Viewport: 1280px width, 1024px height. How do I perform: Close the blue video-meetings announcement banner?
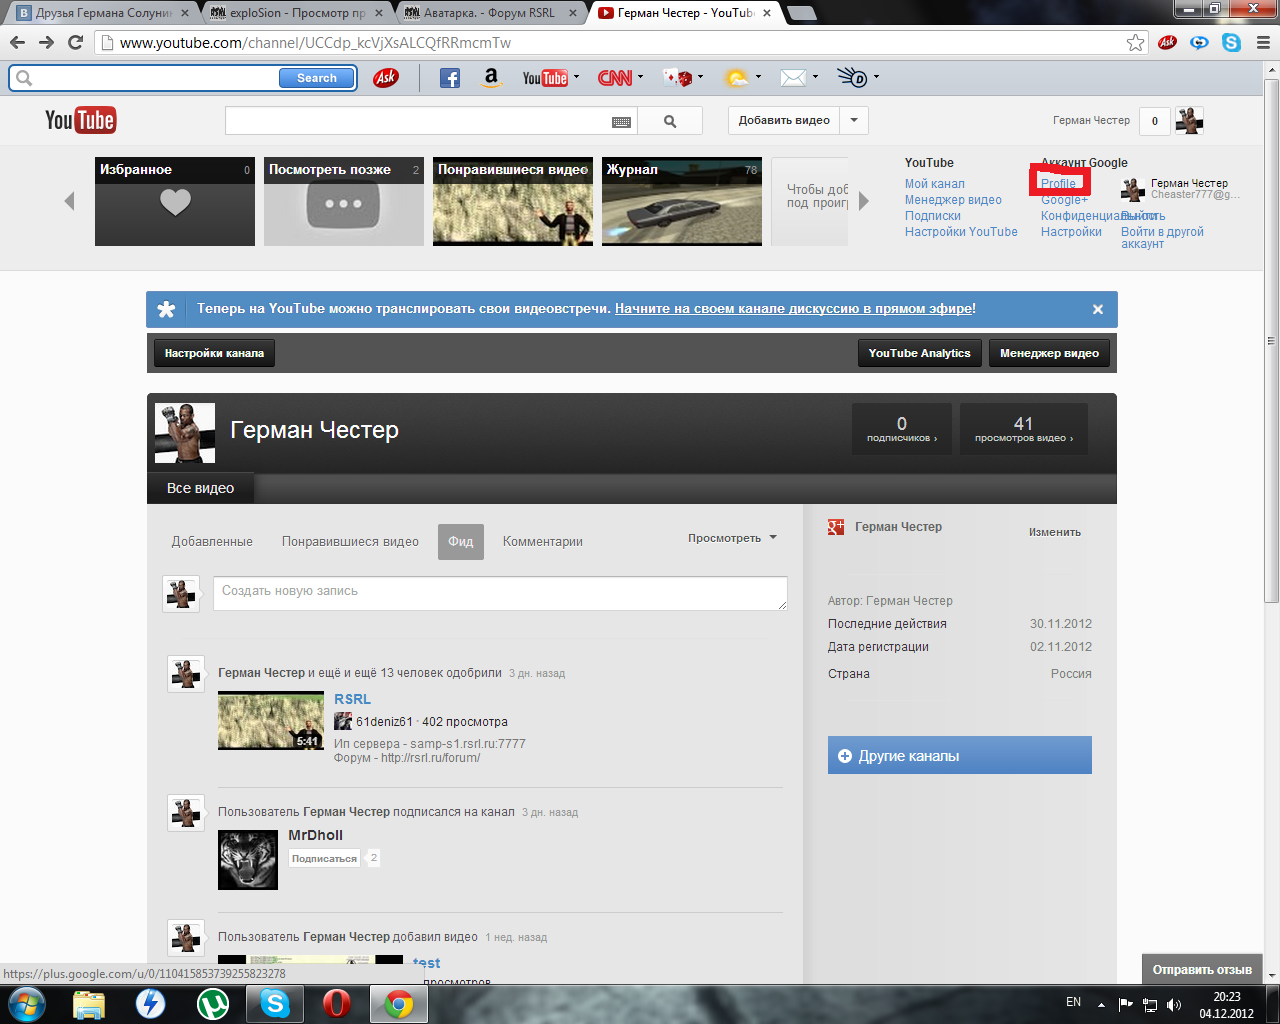[1097, 310]
